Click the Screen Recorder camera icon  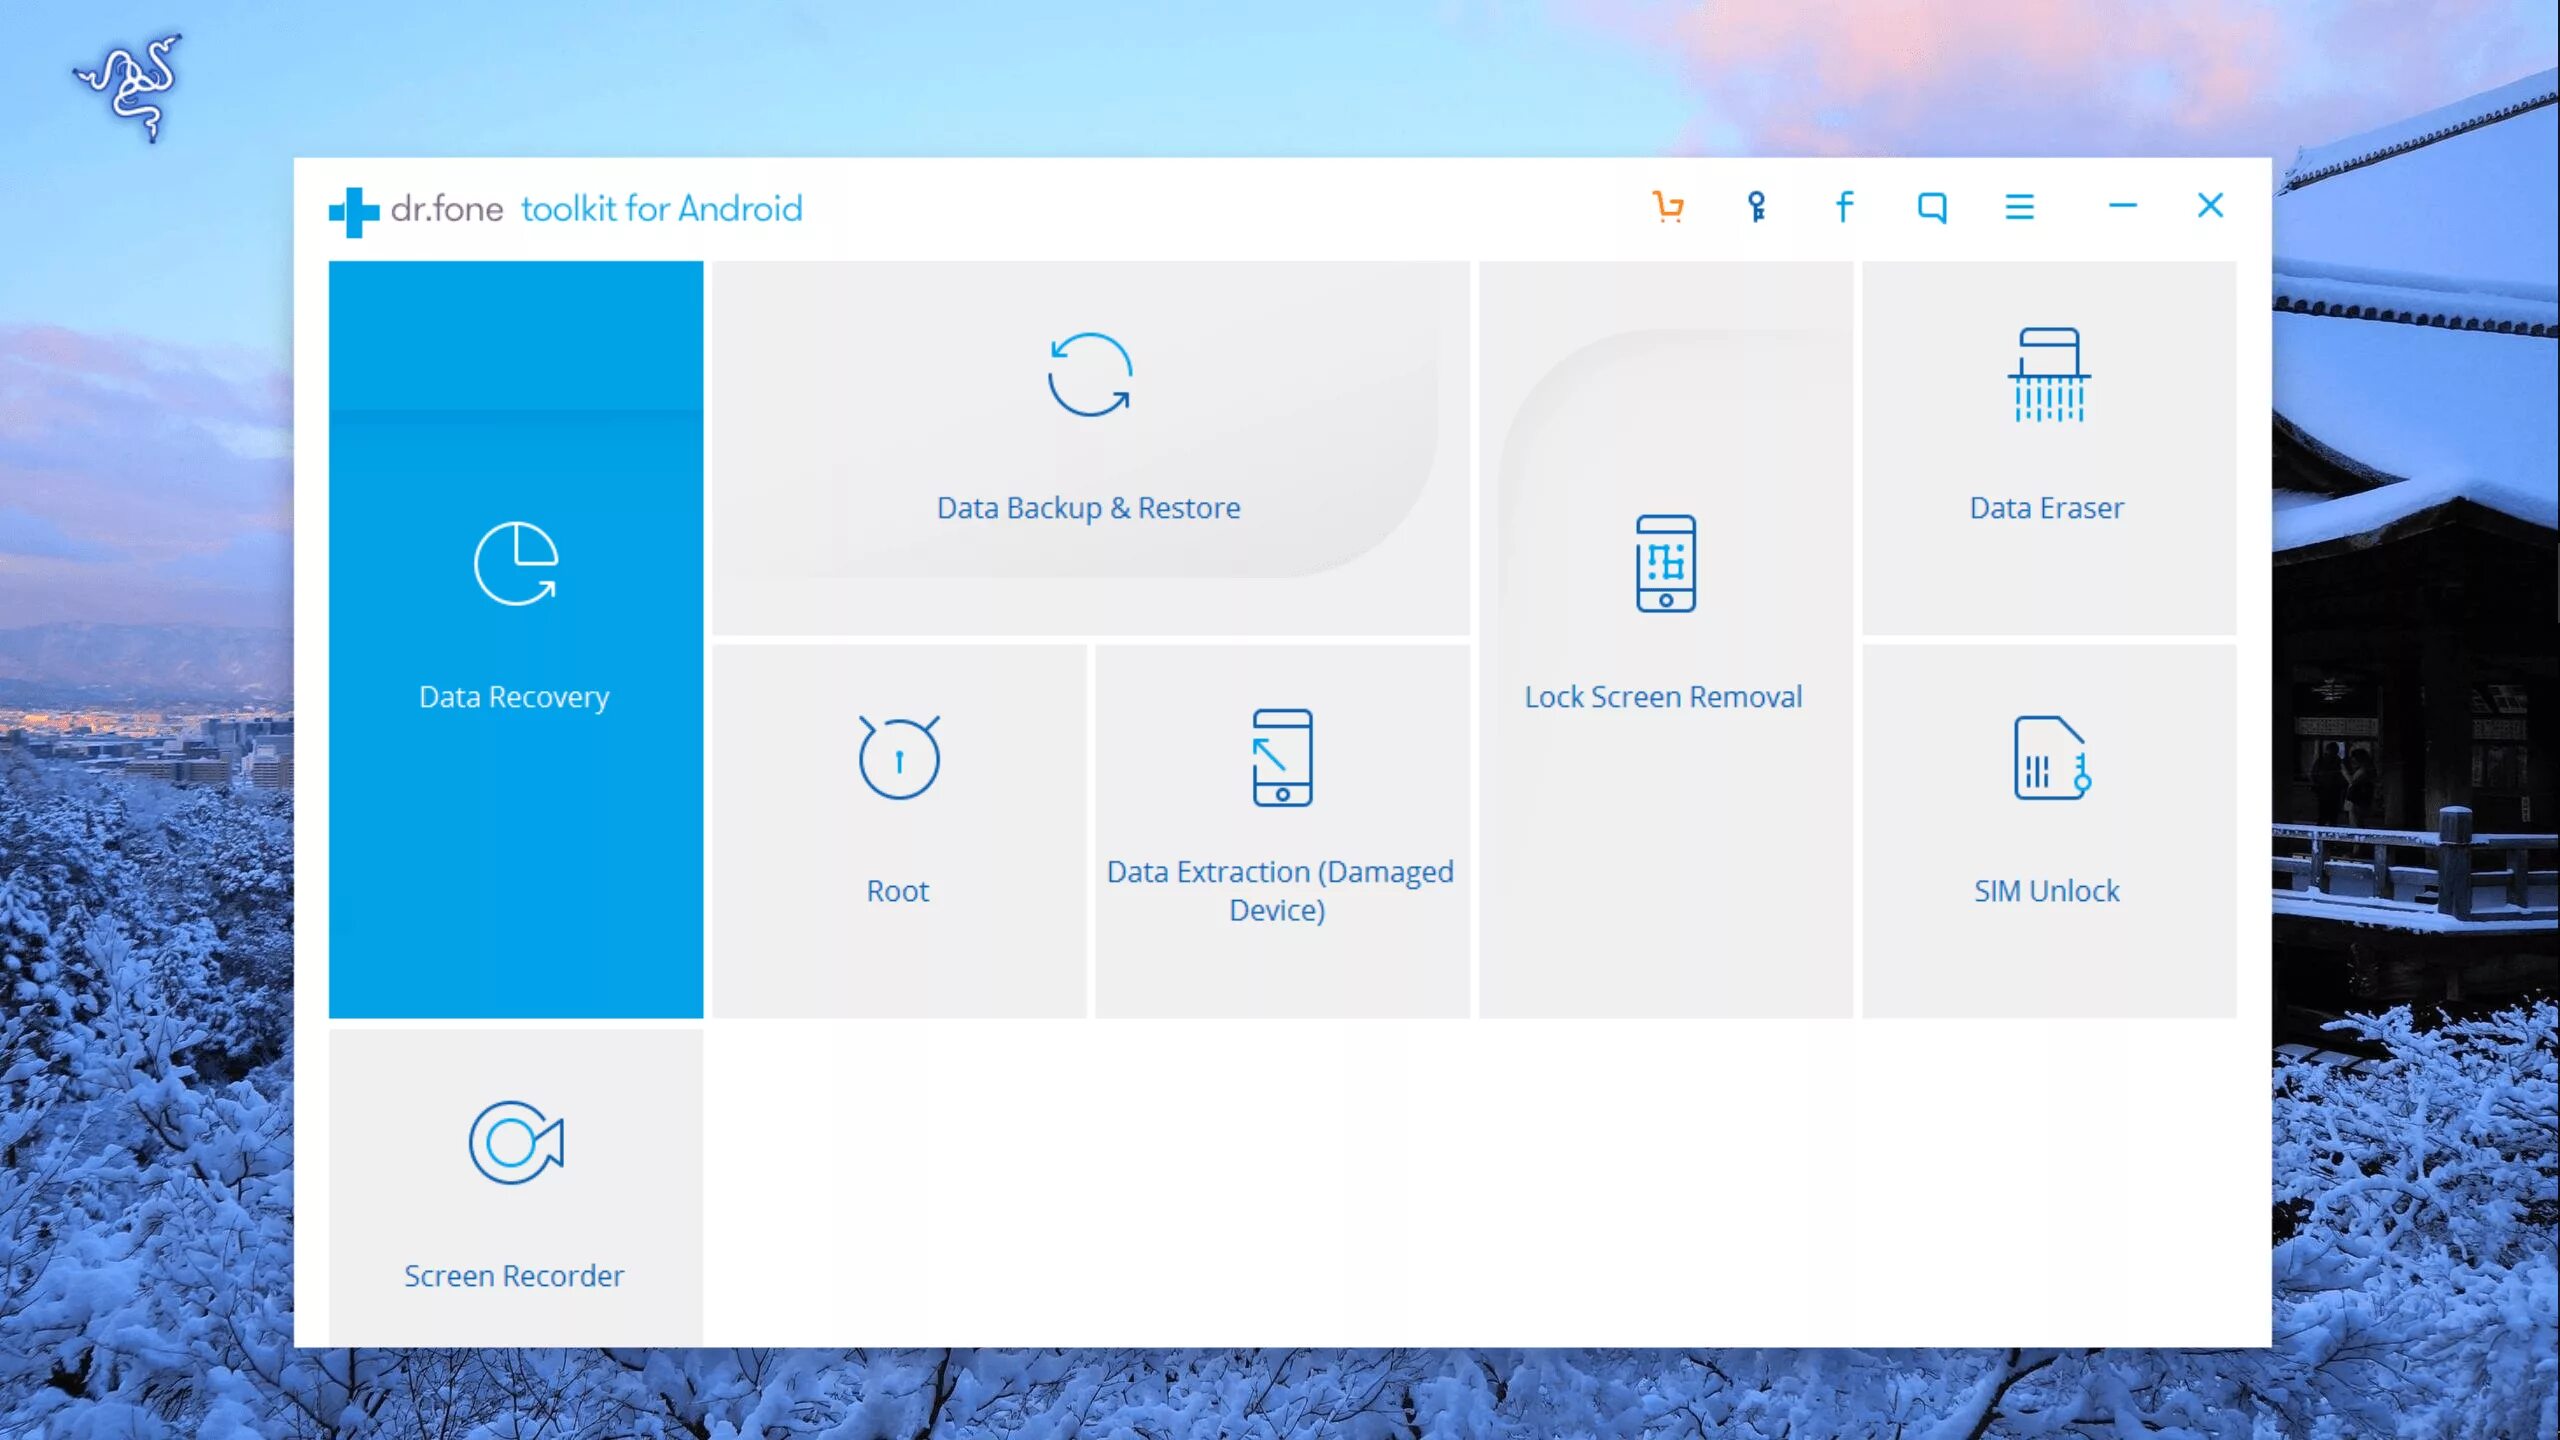click(x=515, y=1142)
